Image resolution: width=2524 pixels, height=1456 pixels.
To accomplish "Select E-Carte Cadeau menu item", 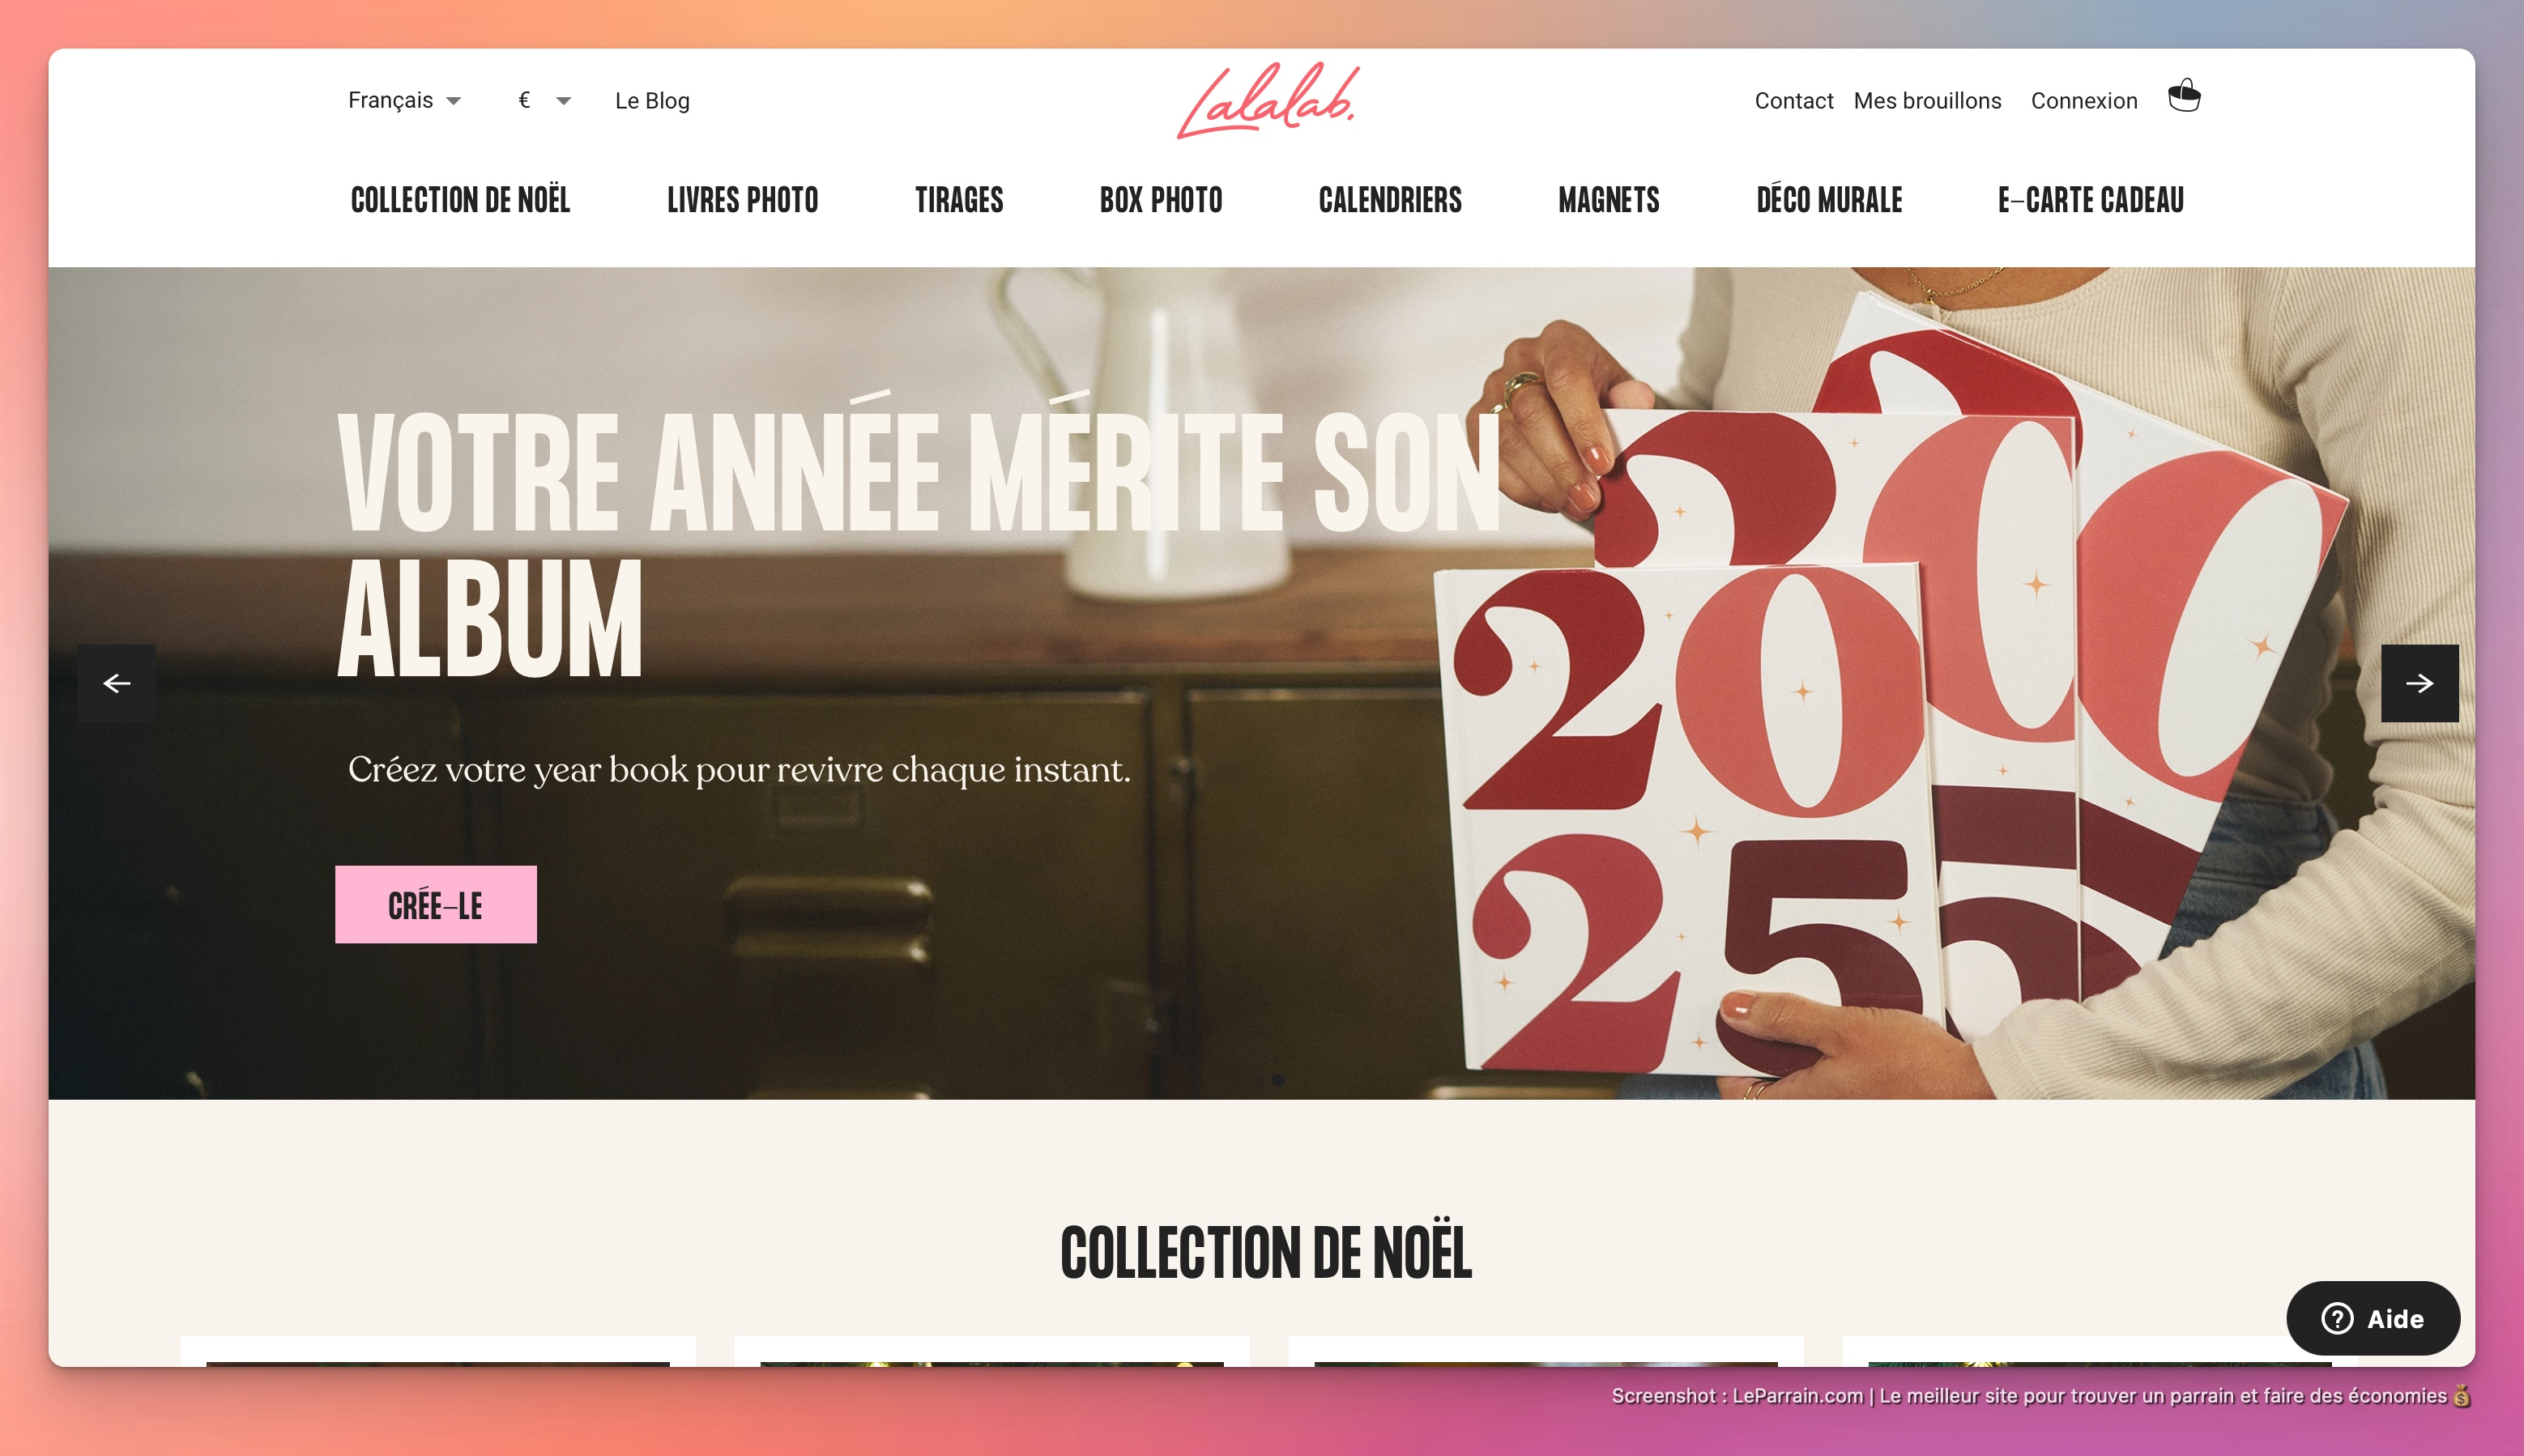I will click(2090, 200).
